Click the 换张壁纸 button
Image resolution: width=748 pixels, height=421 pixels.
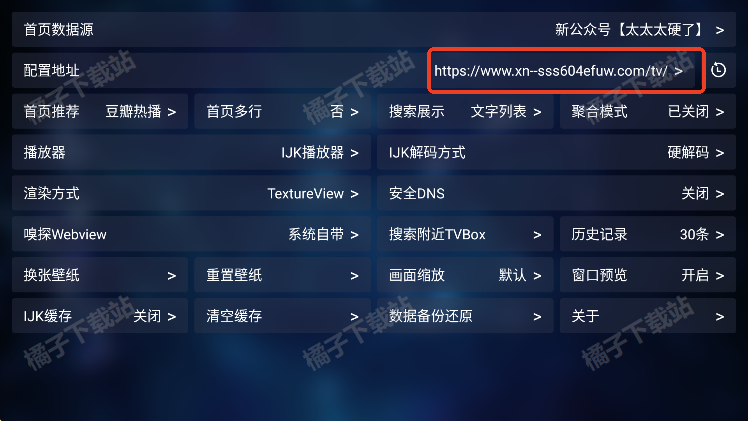pyautogui.click(x=100, y=275)
